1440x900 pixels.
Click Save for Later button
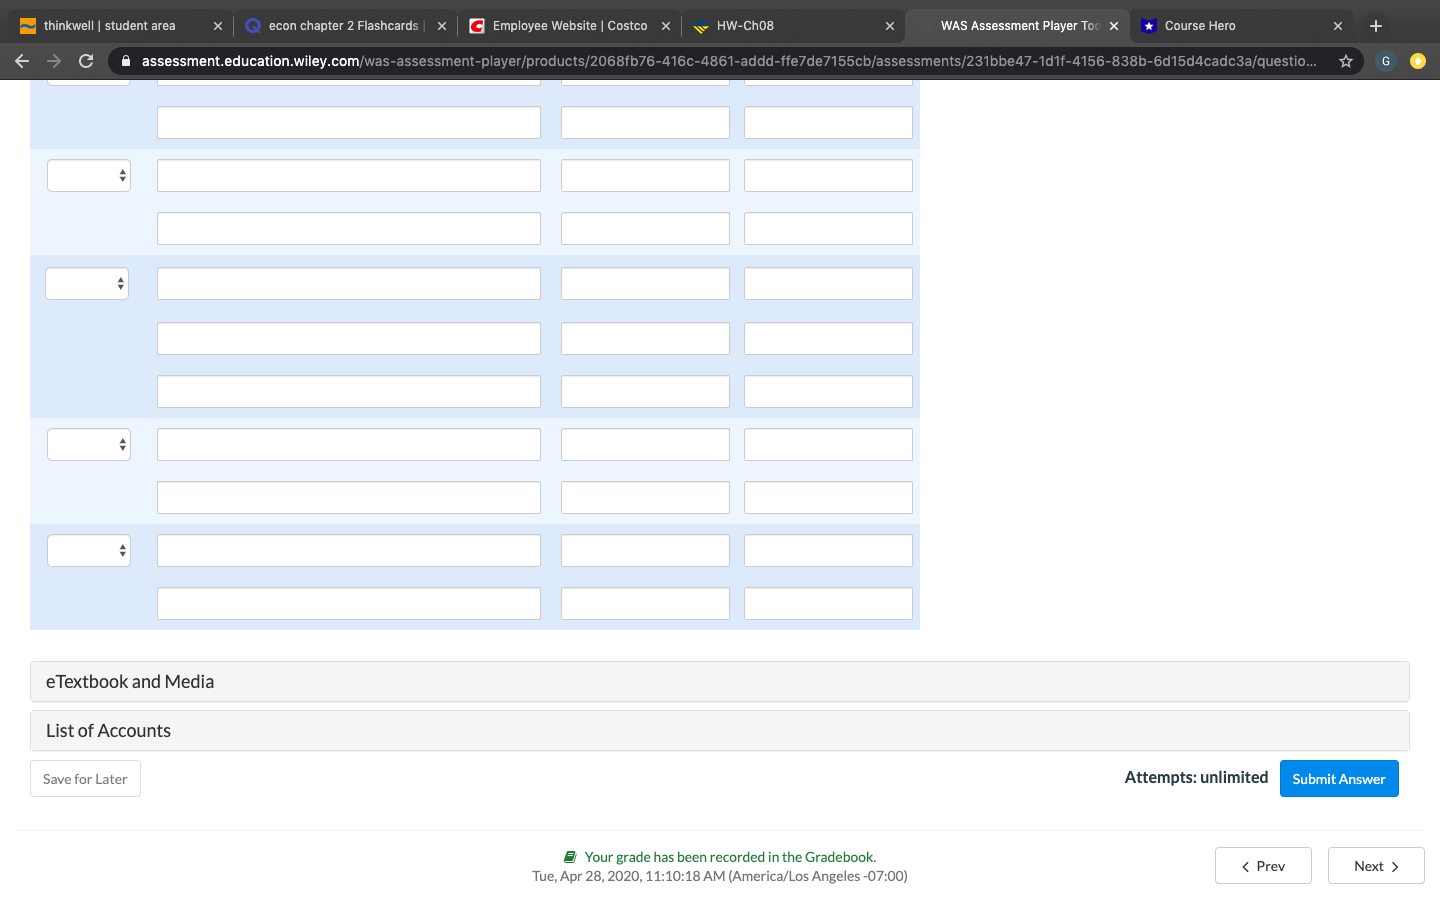tap(85, 779)
